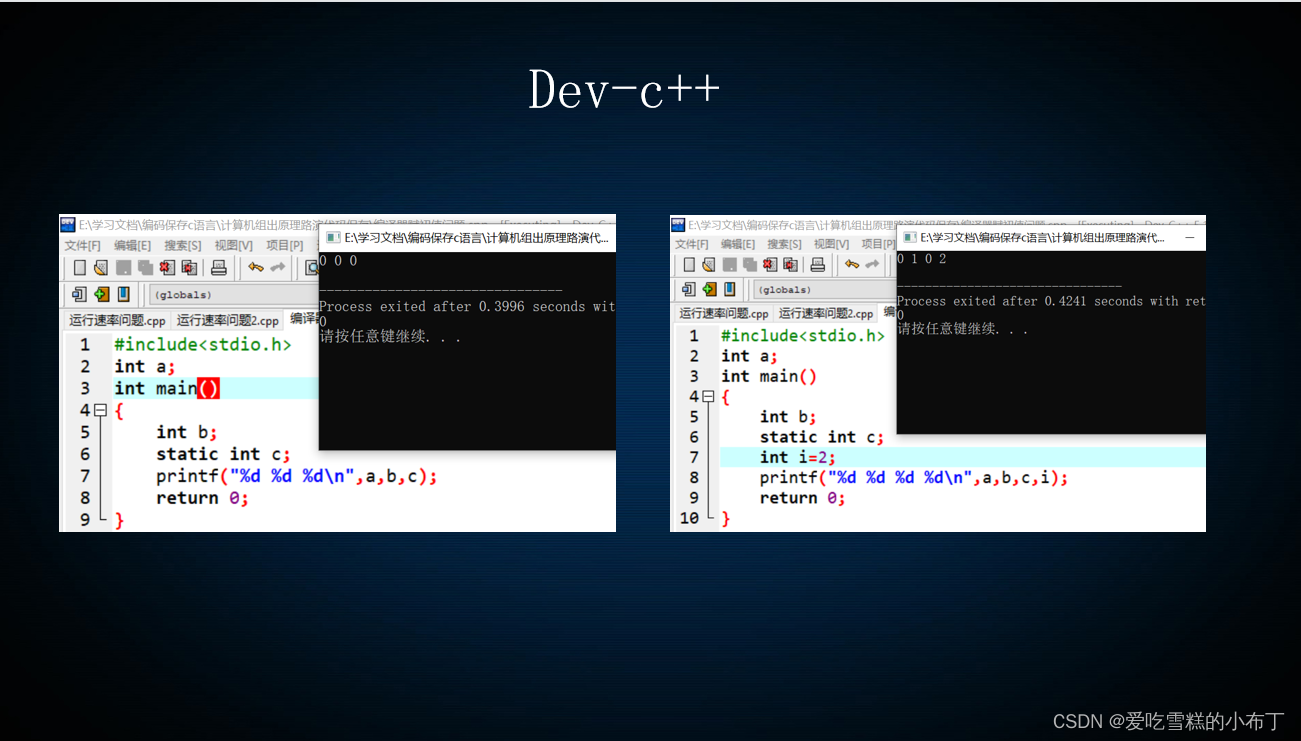Click Save icon in right Dev-C++ window
1301x741 pixels.
pyautogui.click(x=729, y=264)
